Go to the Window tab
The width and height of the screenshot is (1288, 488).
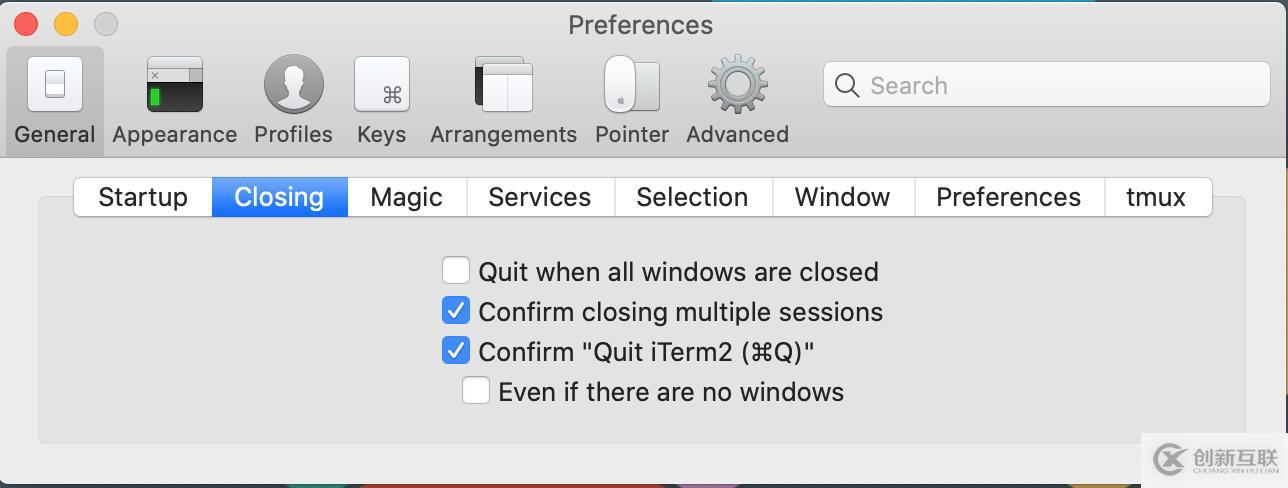[x=842, y=197]
